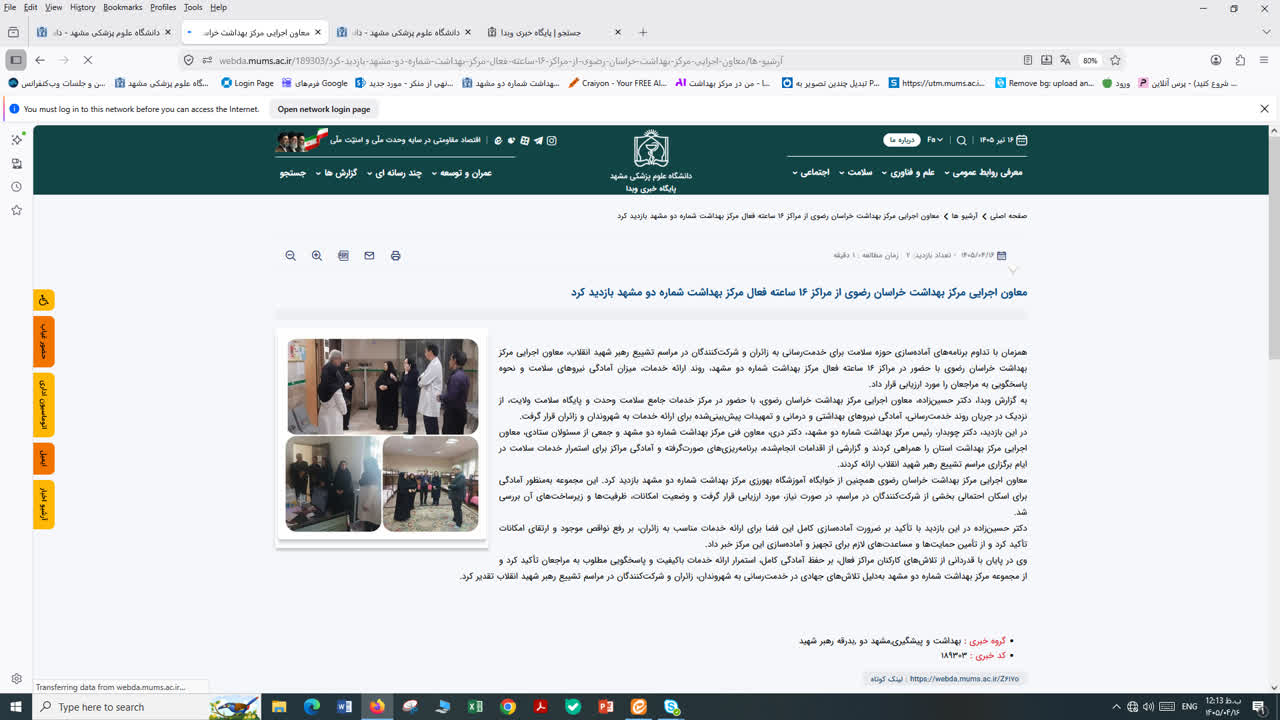Launch Google Chrome from the taskbar

point(508,707)
